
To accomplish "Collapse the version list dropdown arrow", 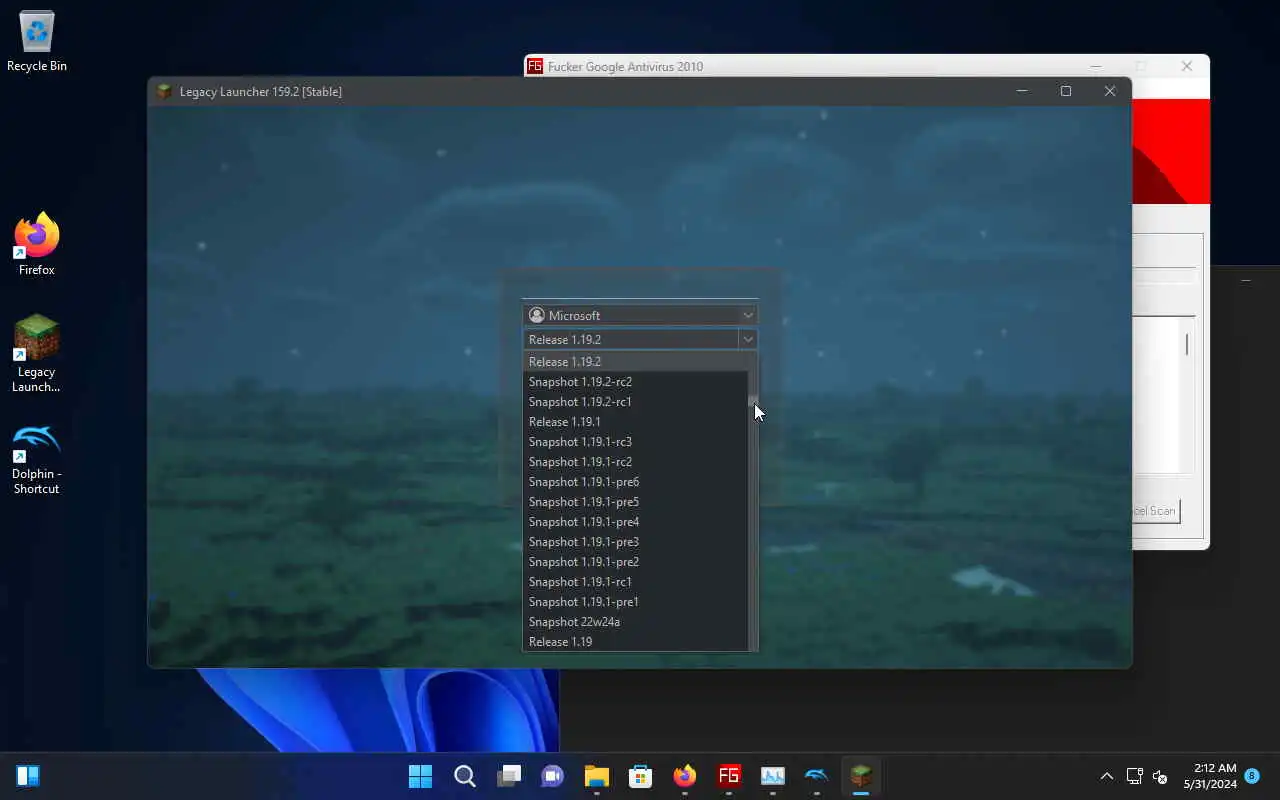I will [748, 339].
